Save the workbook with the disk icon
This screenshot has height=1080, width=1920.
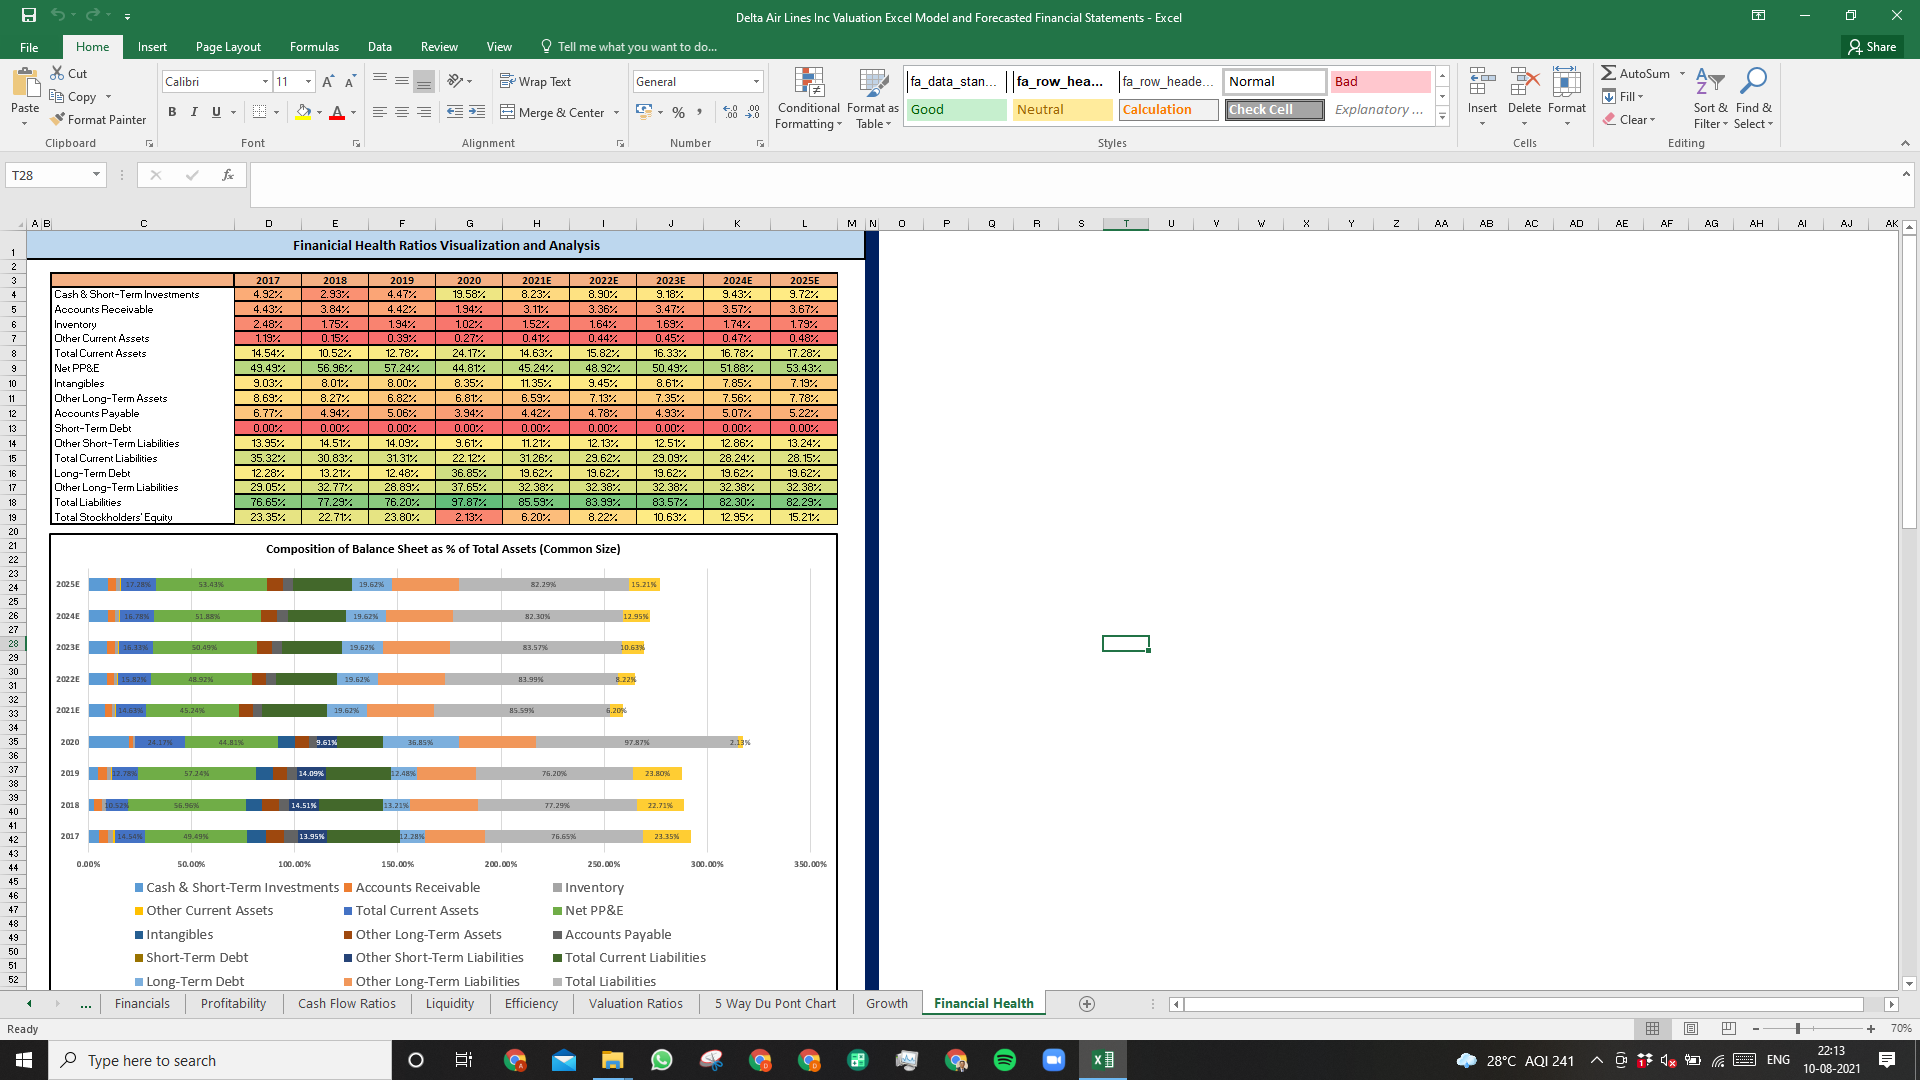pos(29,15)
